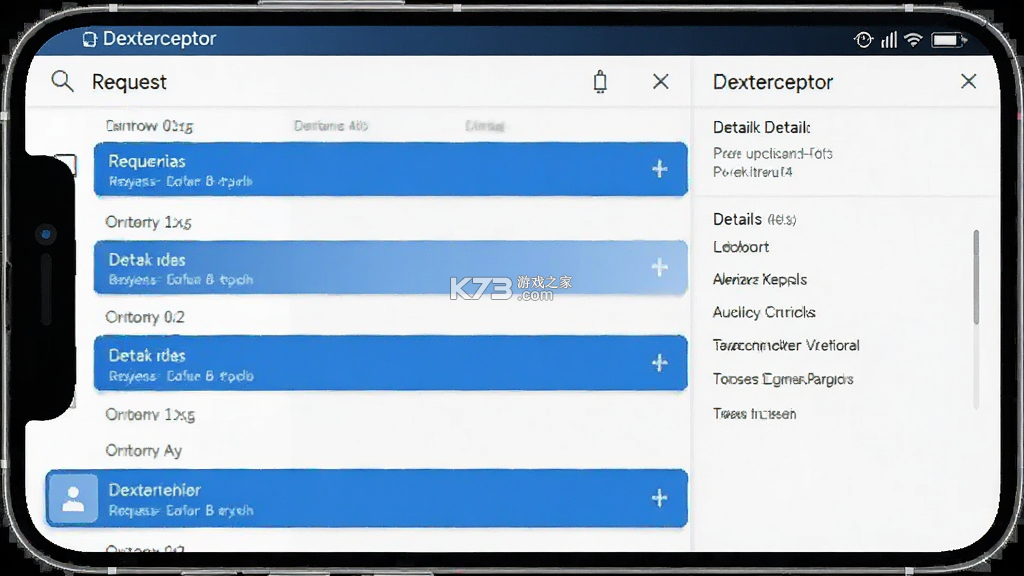Click the clock icon in status bar

863,40
